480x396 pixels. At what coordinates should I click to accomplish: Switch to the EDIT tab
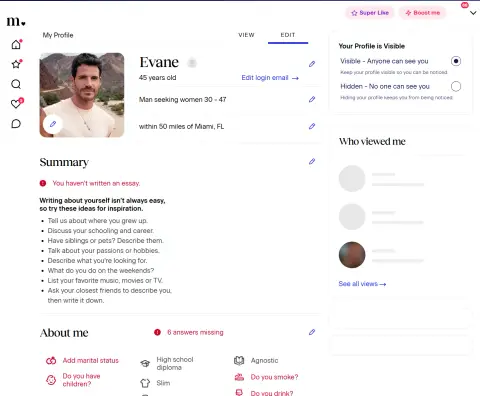coord(288,35)
